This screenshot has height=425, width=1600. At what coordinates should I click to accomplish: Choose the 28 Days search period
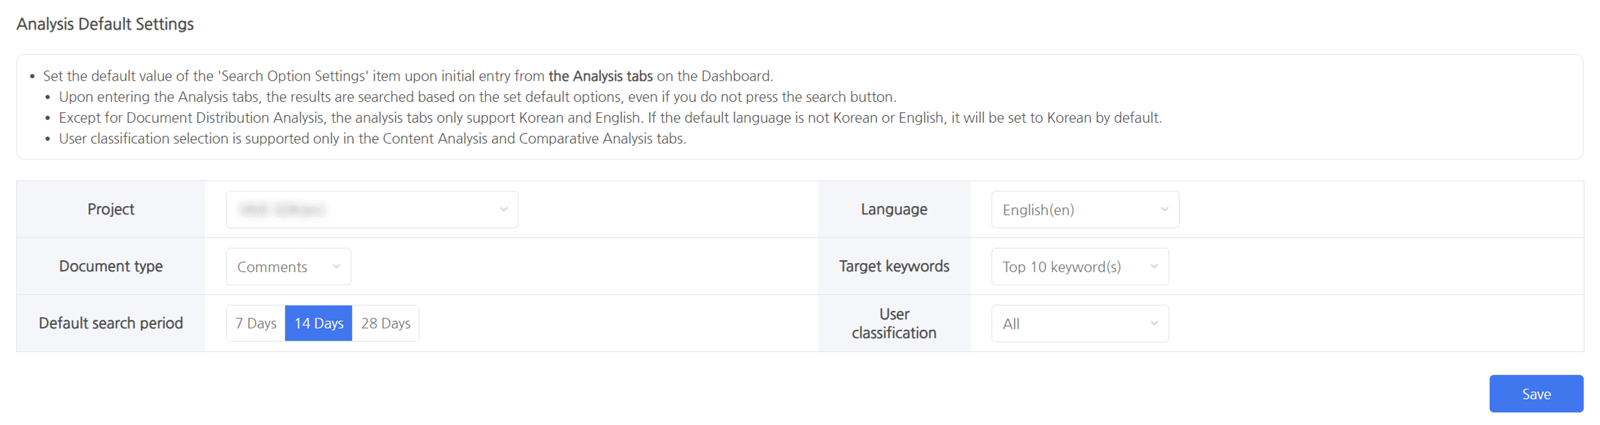pos(386,323)
